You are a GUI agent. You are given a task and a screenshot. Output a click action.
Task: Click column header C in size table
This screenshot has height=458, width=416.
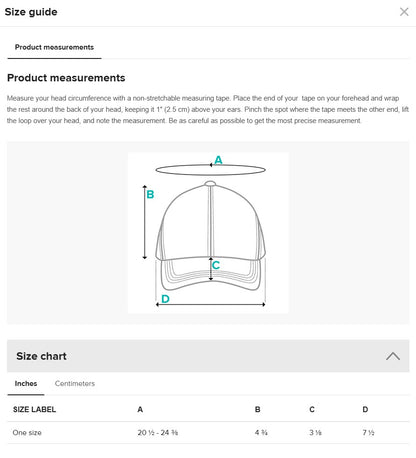312,409
